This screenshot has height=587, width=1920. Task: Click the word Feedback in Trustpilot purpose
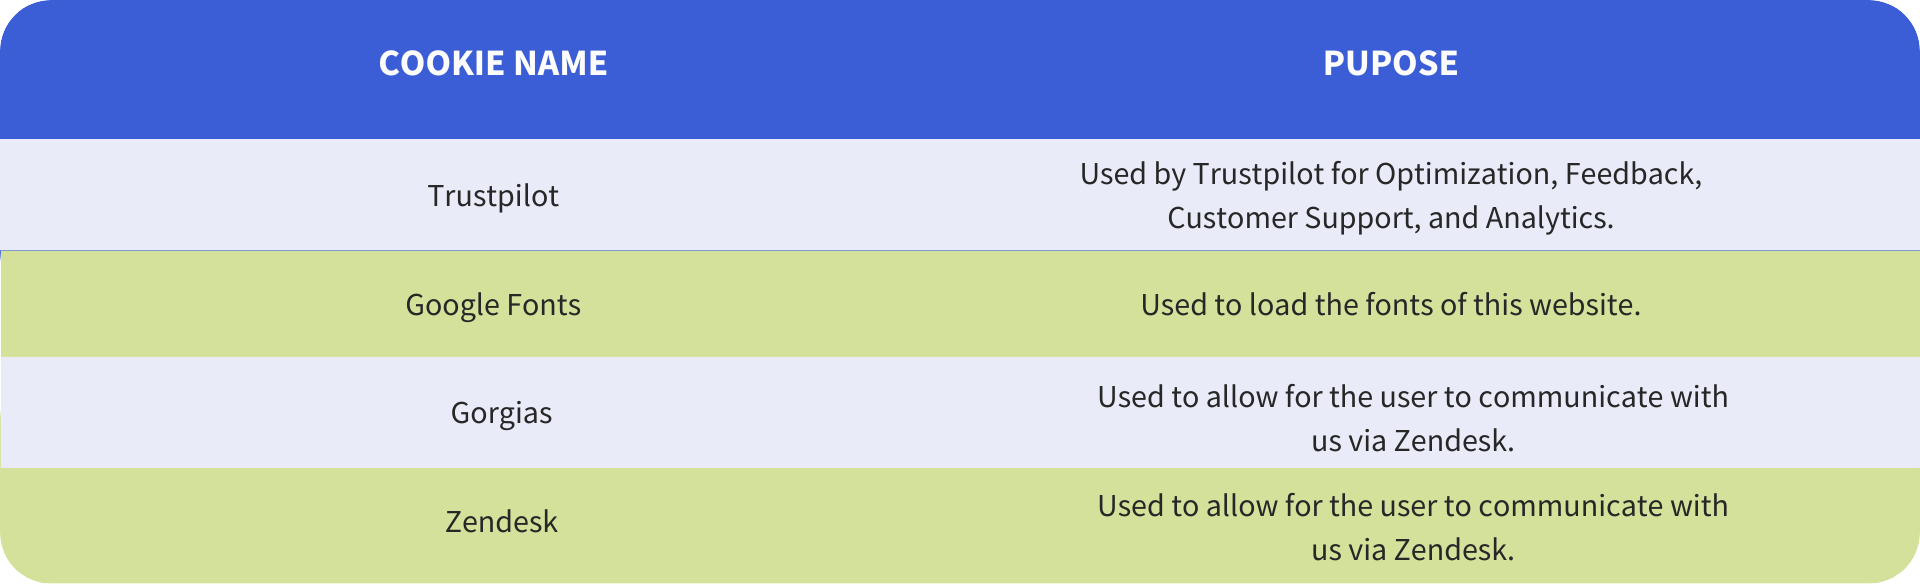click(1633, 174)
